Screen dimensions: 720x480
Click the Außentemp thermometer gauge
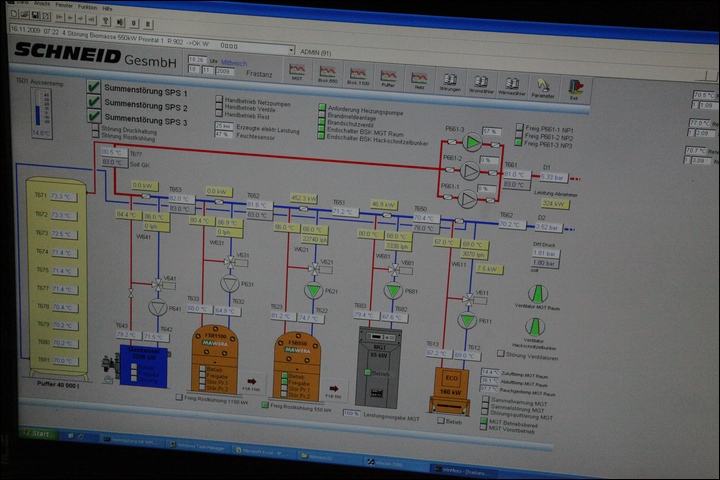tap(40, 109)
